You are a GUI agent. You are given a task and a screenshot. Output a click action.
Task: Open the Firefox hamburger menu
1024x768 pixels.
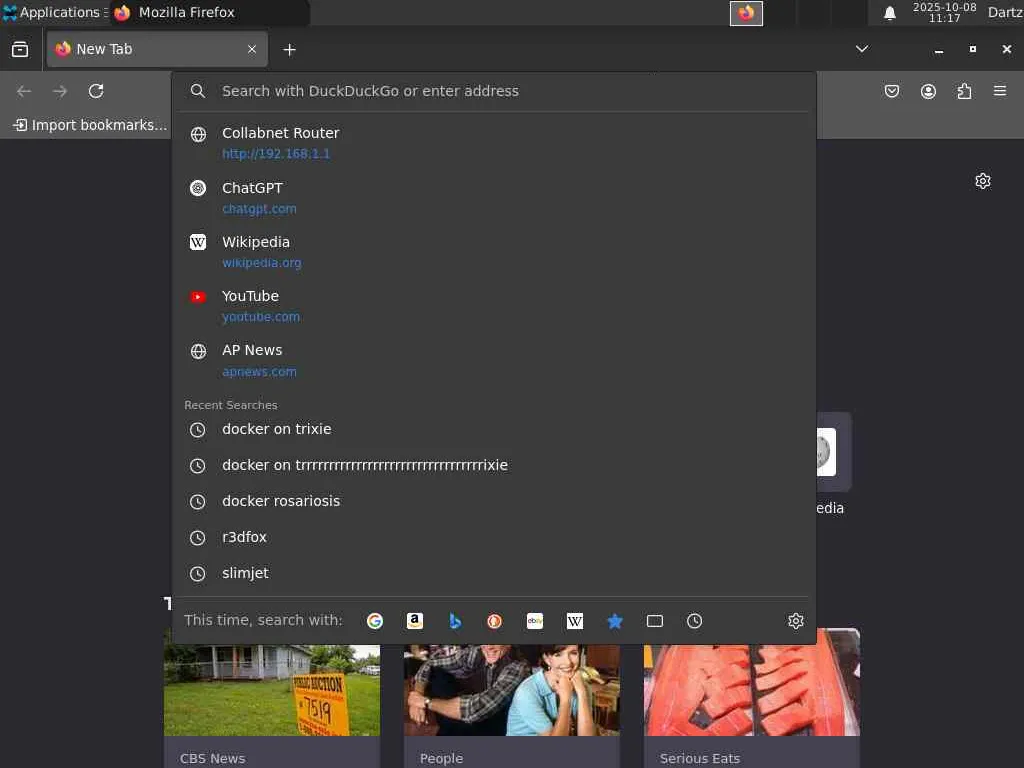1000,91
